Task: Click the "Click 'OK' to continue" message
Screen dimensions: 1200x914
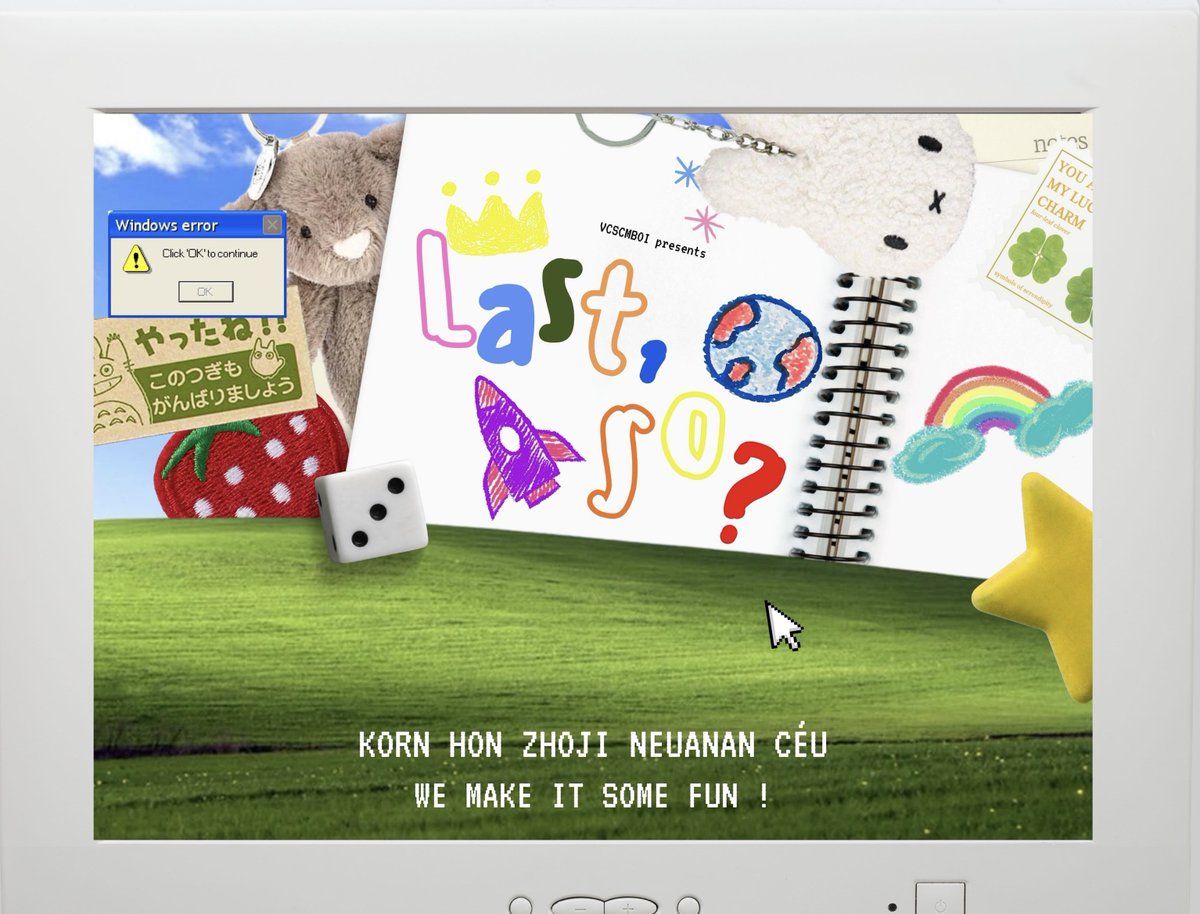Action: [210, 254]
